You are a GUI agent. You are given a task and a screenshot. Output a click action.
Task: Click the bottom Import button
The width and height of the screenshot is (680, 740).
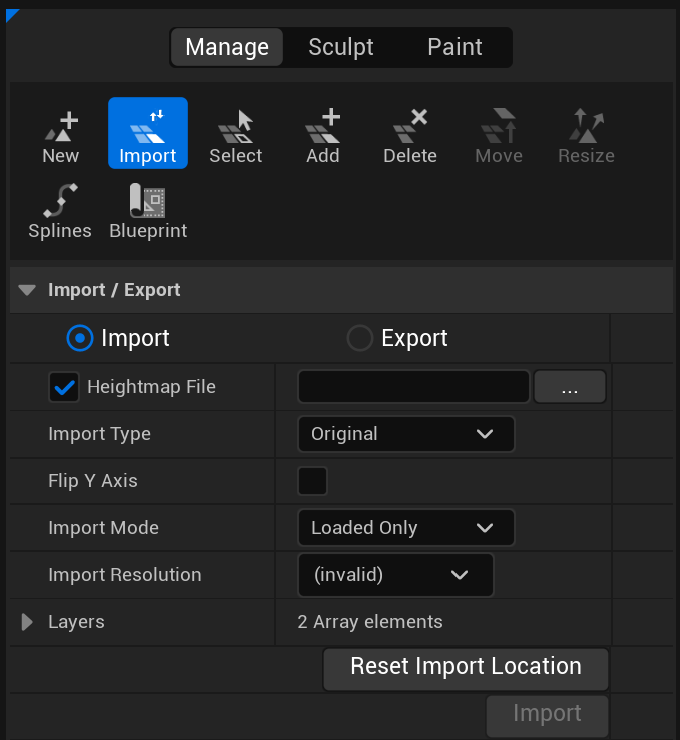[x=547, y=715]
